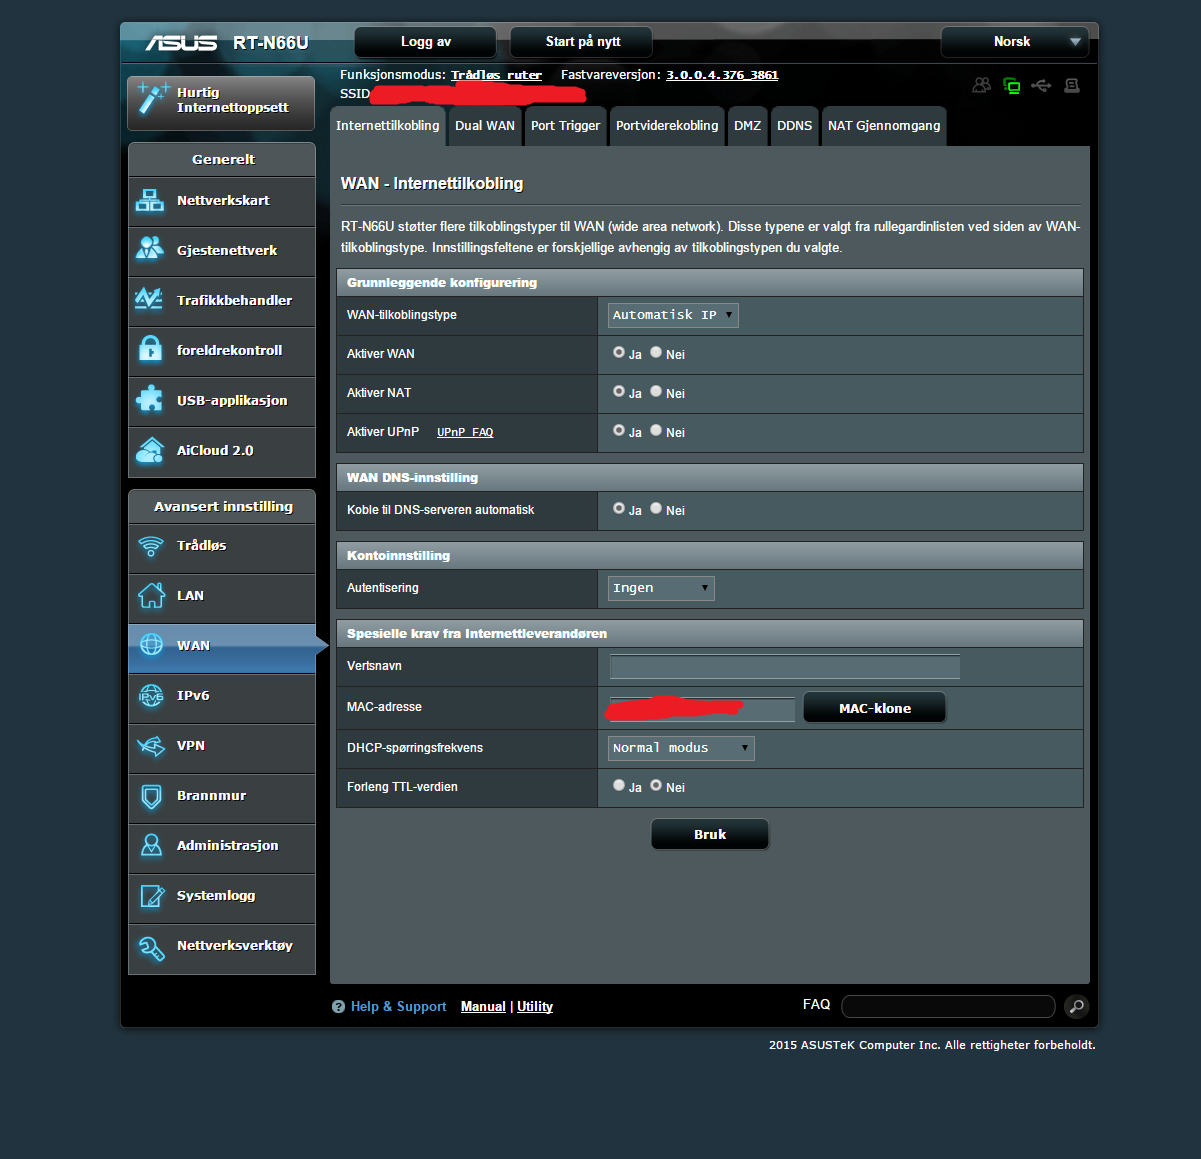Open the DHCP-spørringsfrekvens dropdown

[x=681, y=748]
